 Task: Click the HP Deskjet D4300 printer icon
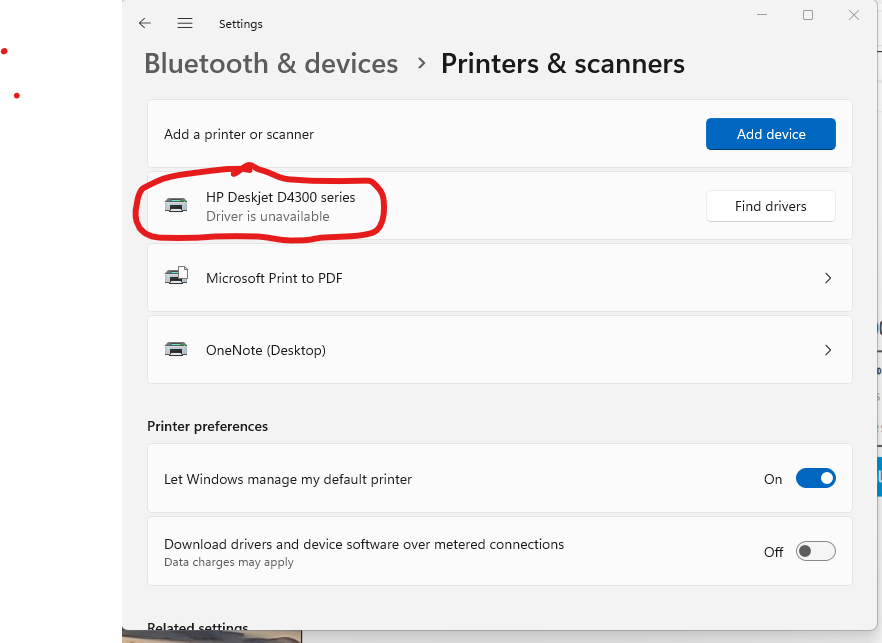point(176,205)
